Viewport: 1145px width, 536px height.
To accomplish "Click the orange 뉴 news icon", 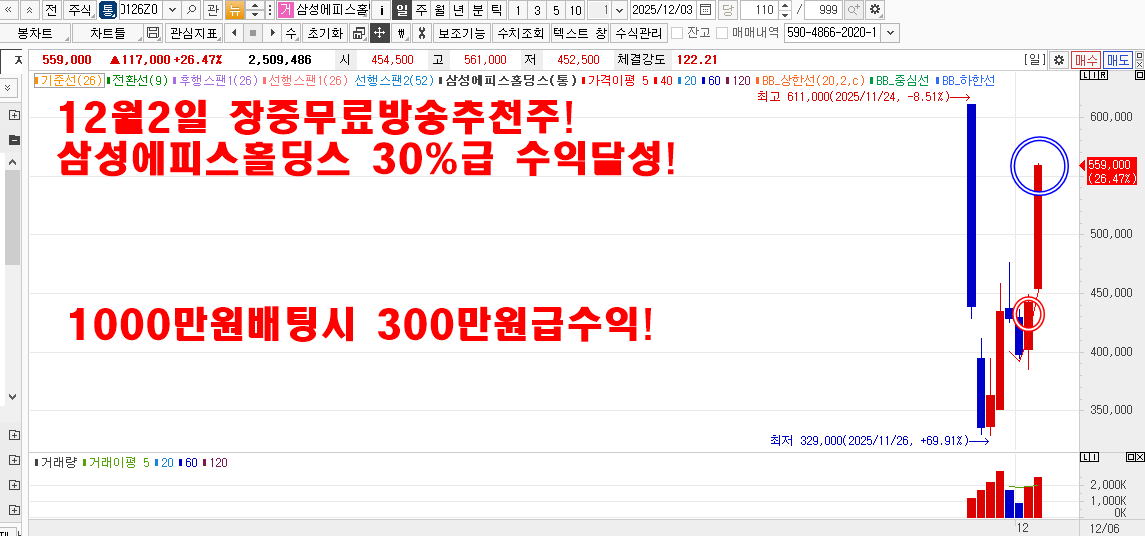I will point(234,10).
